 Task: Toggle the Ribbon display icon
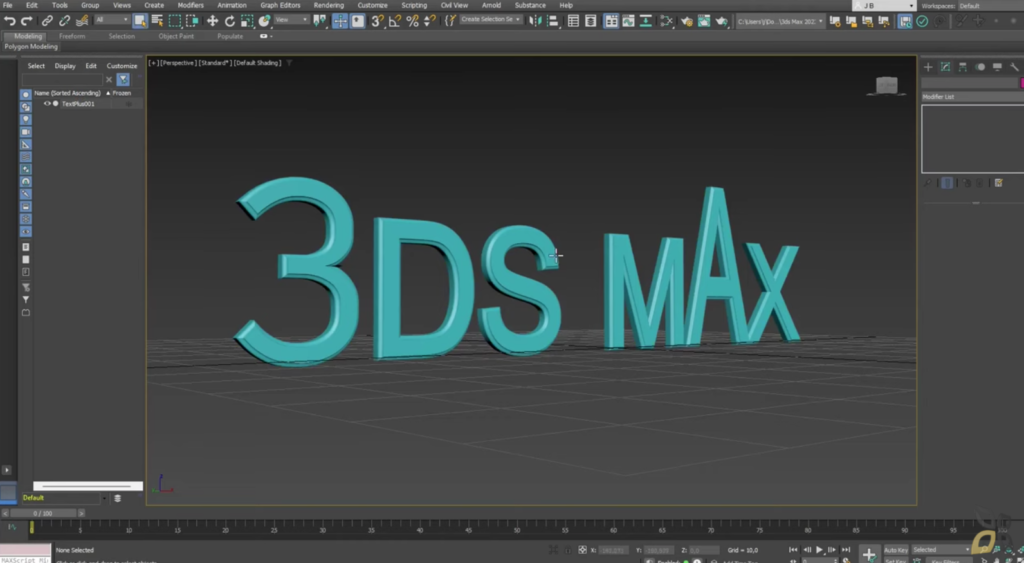[x=611, y=21]
